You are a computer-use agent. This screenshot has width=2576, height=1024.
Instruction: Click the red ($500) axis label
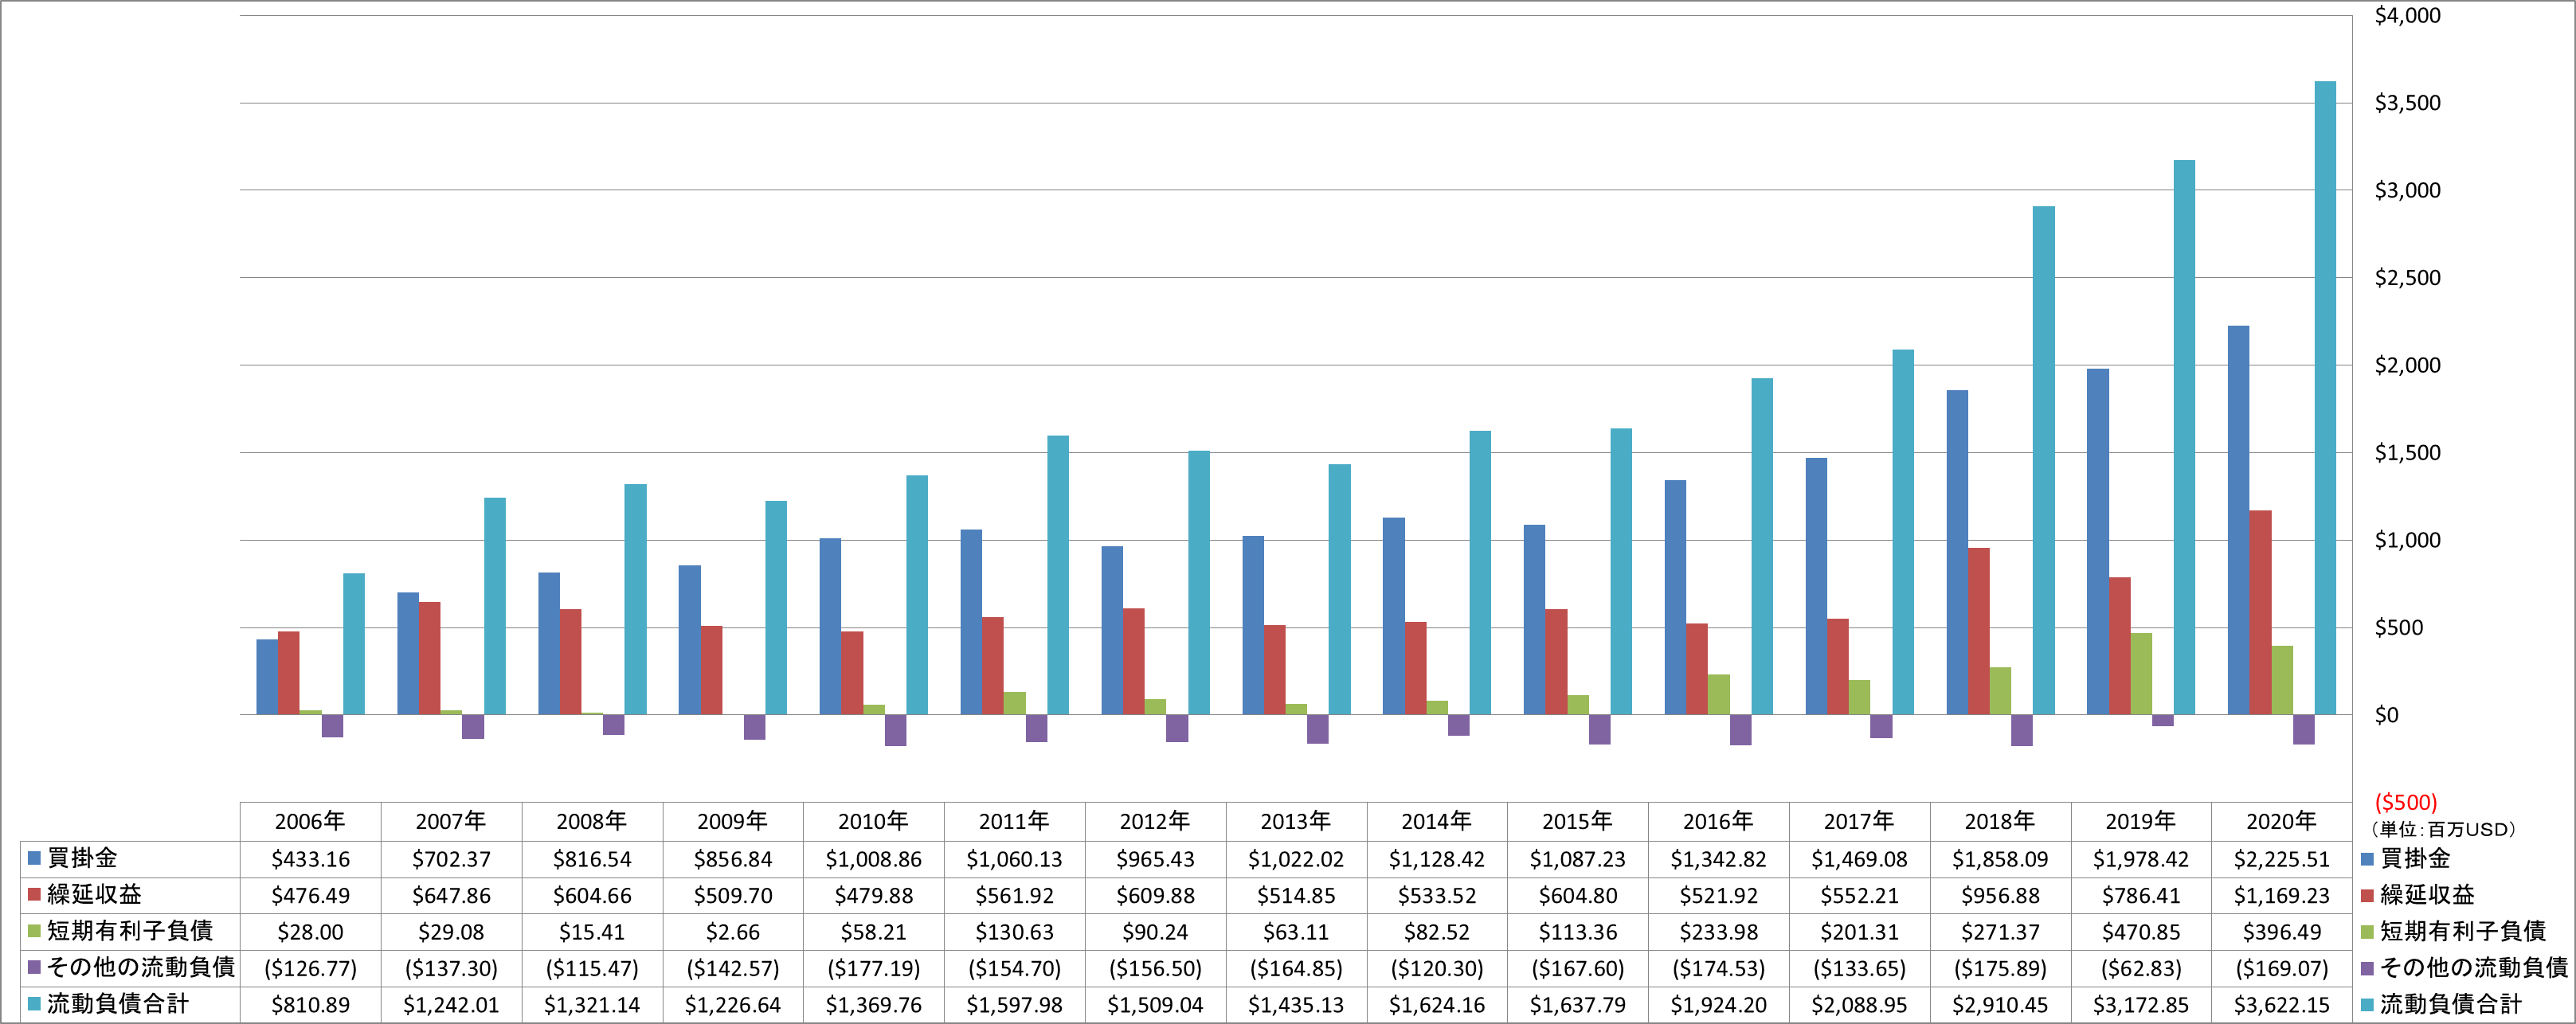[x=2405, y=802]
